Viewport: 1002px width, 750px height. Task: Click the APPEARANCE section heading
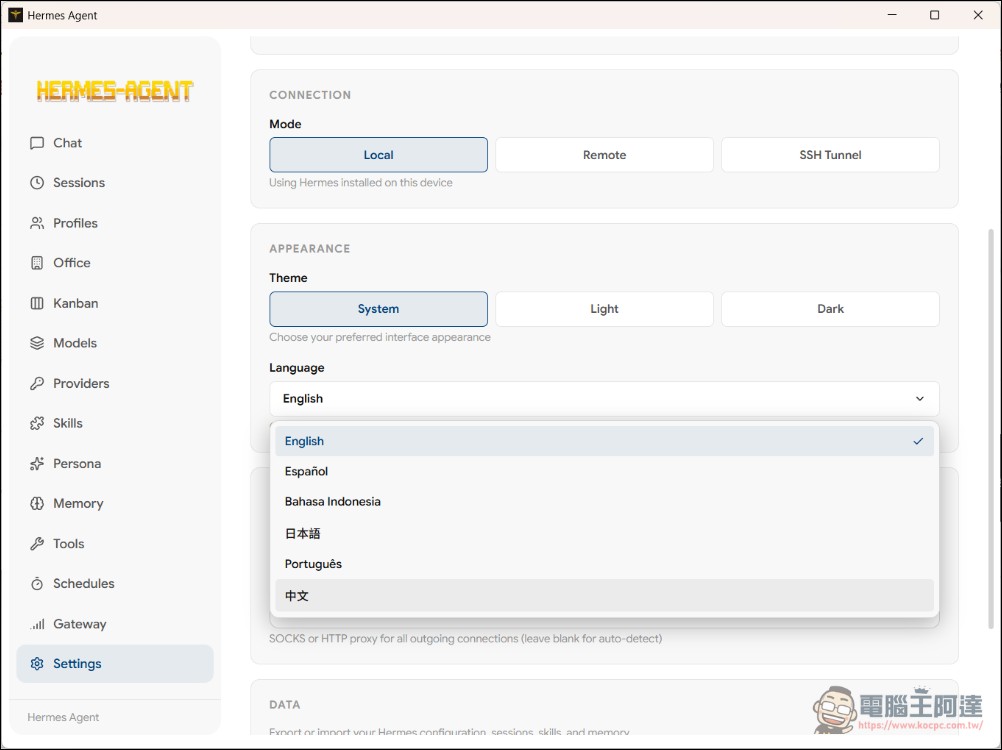(309, 249)
